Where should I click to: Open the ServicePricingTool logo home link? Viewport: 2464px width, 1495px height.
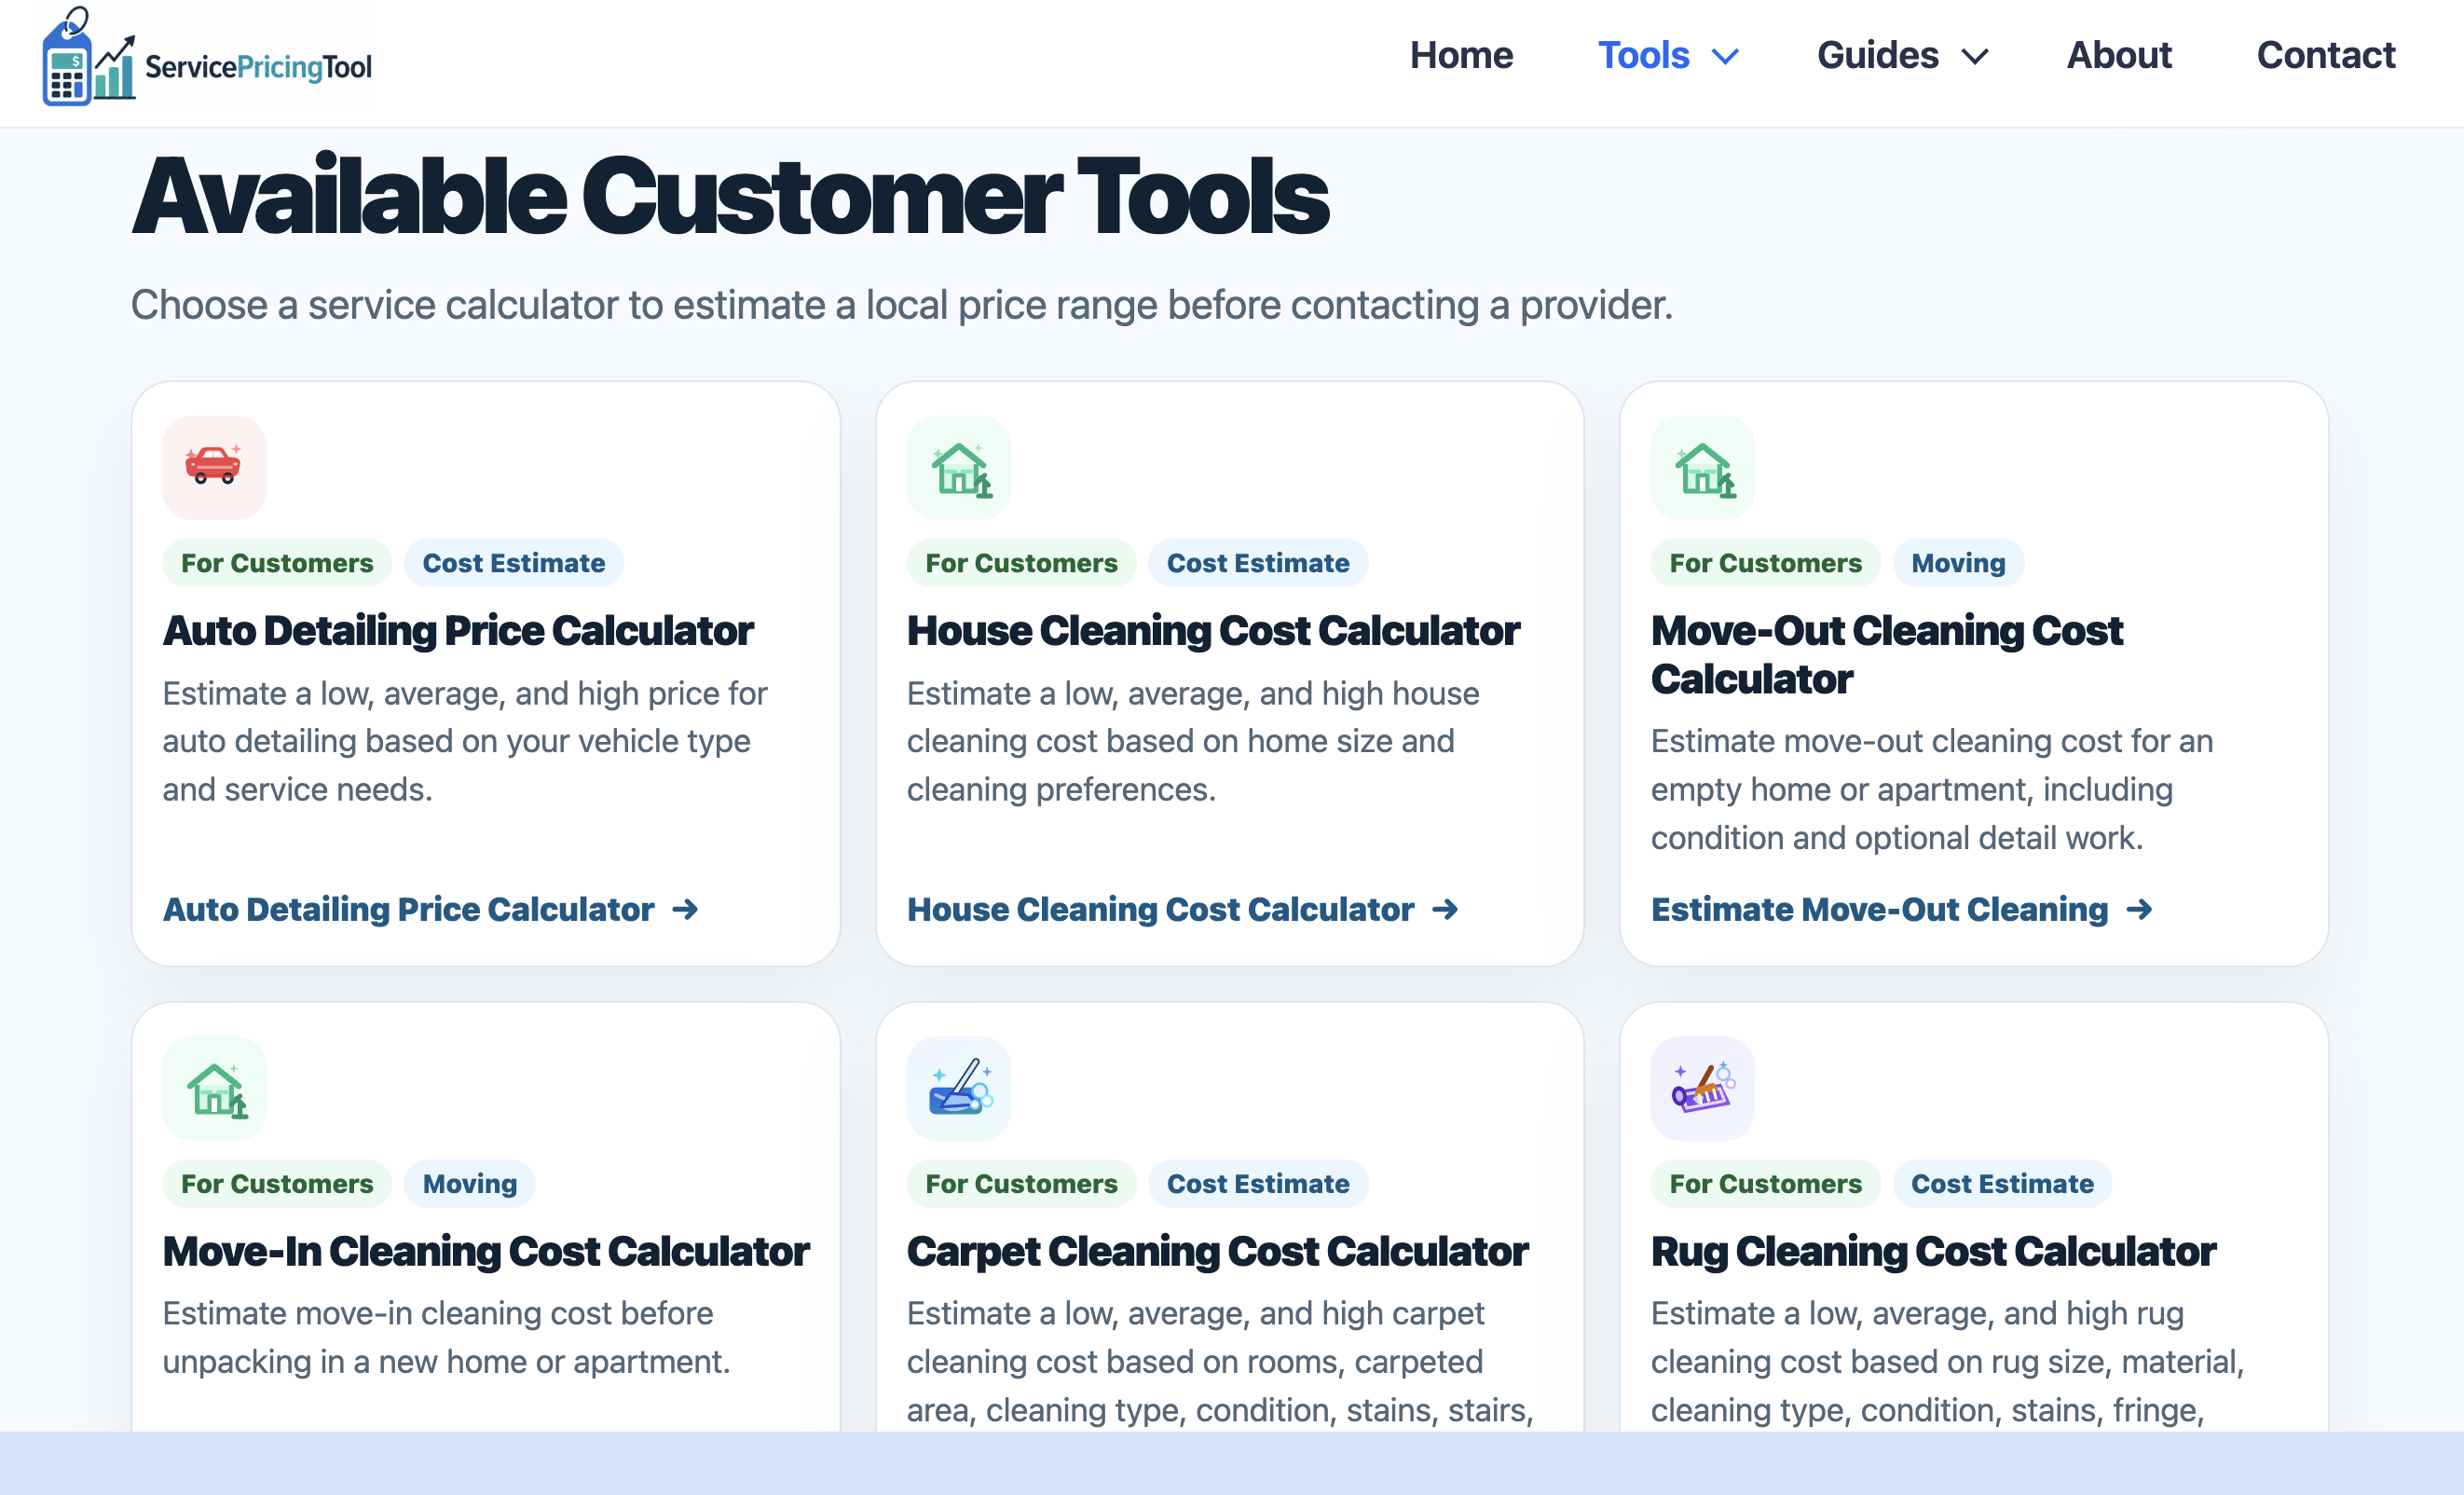[x=207, y=57]
